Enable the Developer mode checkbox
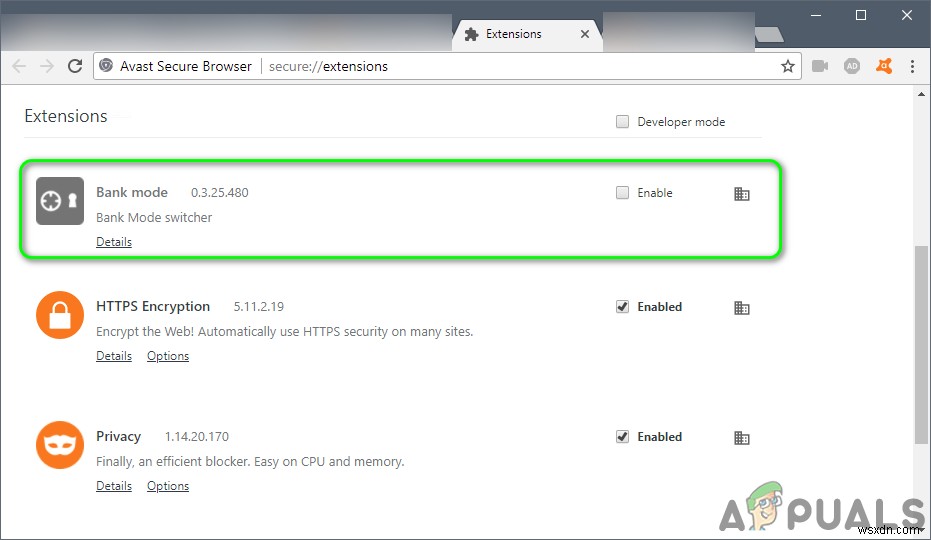This screenshot has height=540, width=931. pyautogui.click(x=622, y=122)
